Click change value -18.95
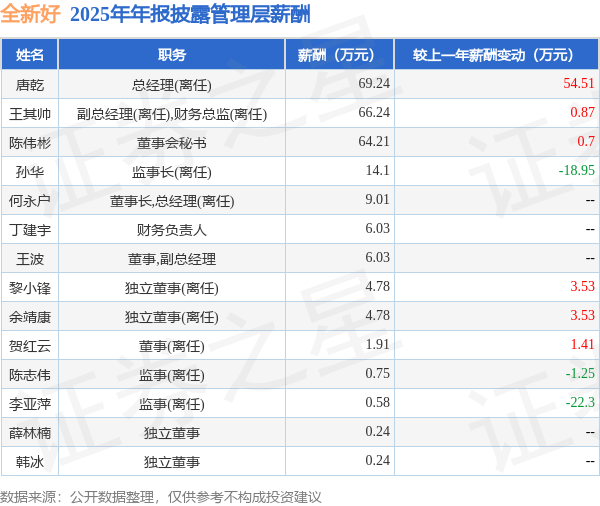 tap(577, 170)
